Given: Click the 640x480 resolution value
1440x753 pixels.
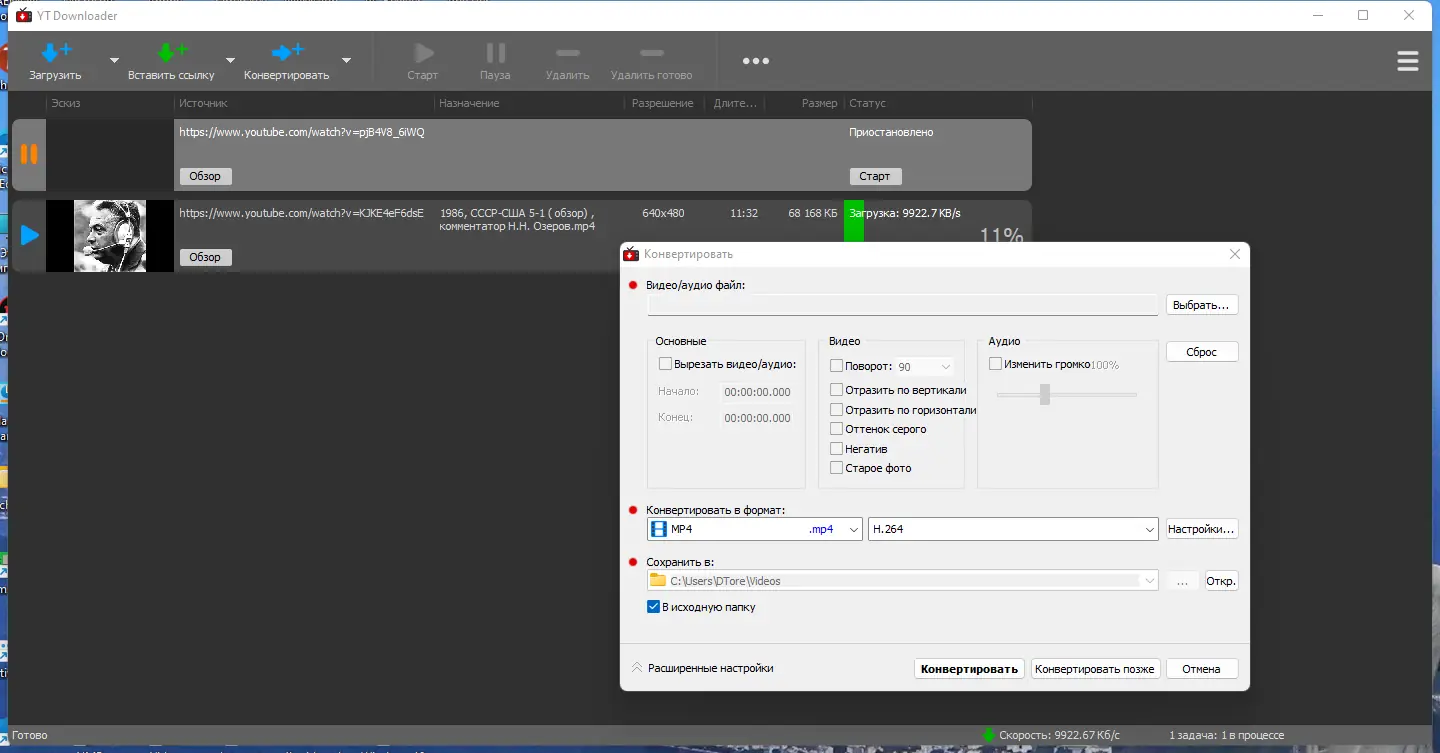Looking at the screenshot, I should (x=663, y=213).
